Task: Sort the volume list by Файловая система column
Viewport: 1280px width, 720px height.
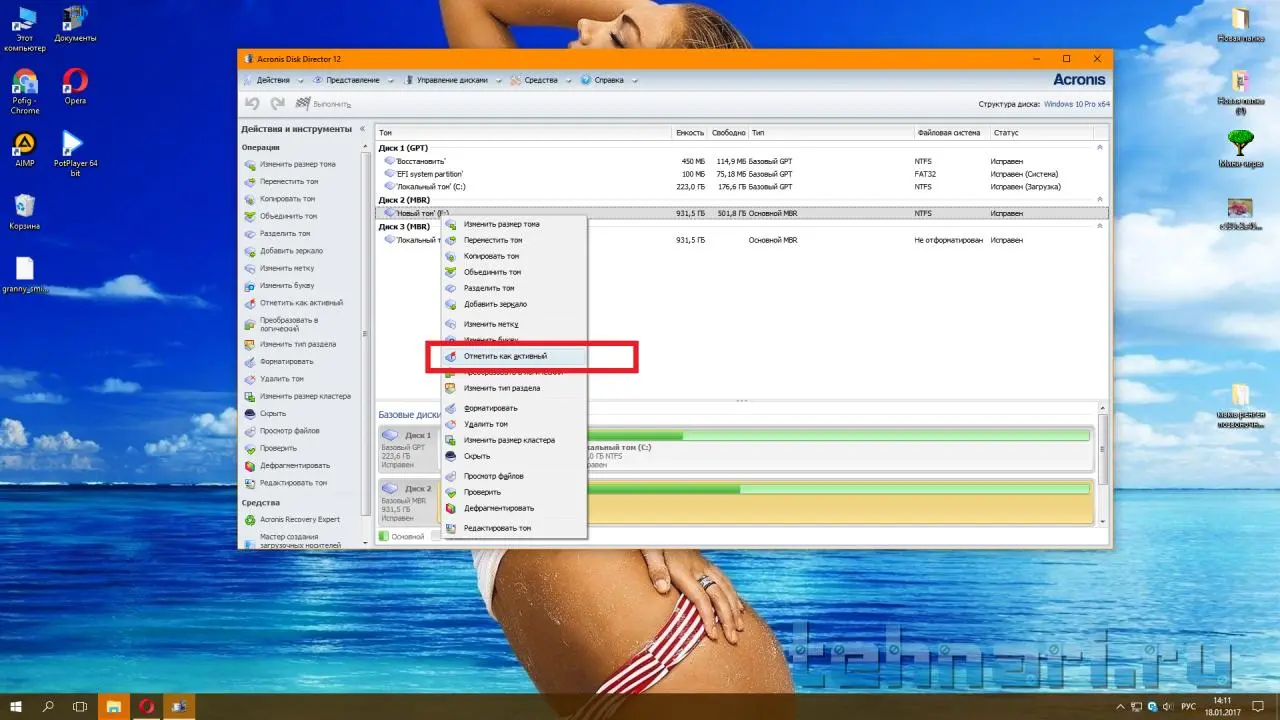Action: pos(950,133)
